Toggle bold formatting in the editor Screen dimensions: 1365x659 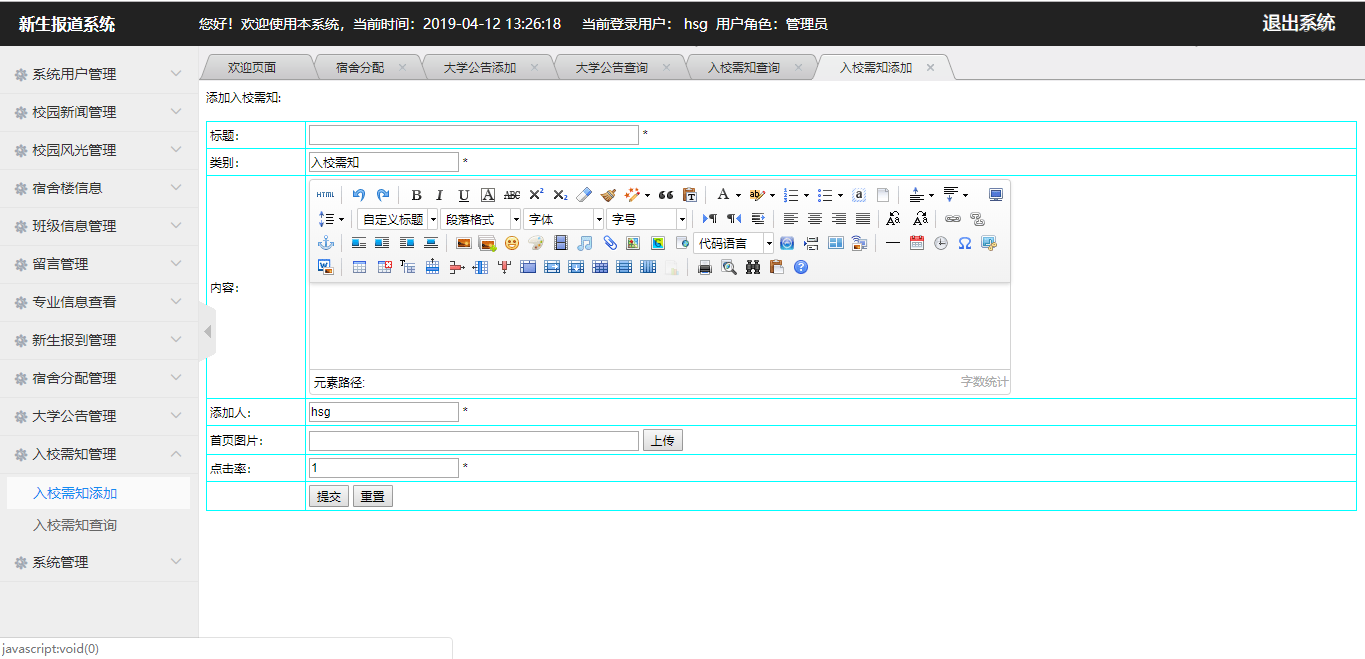(x=416, y=195)
